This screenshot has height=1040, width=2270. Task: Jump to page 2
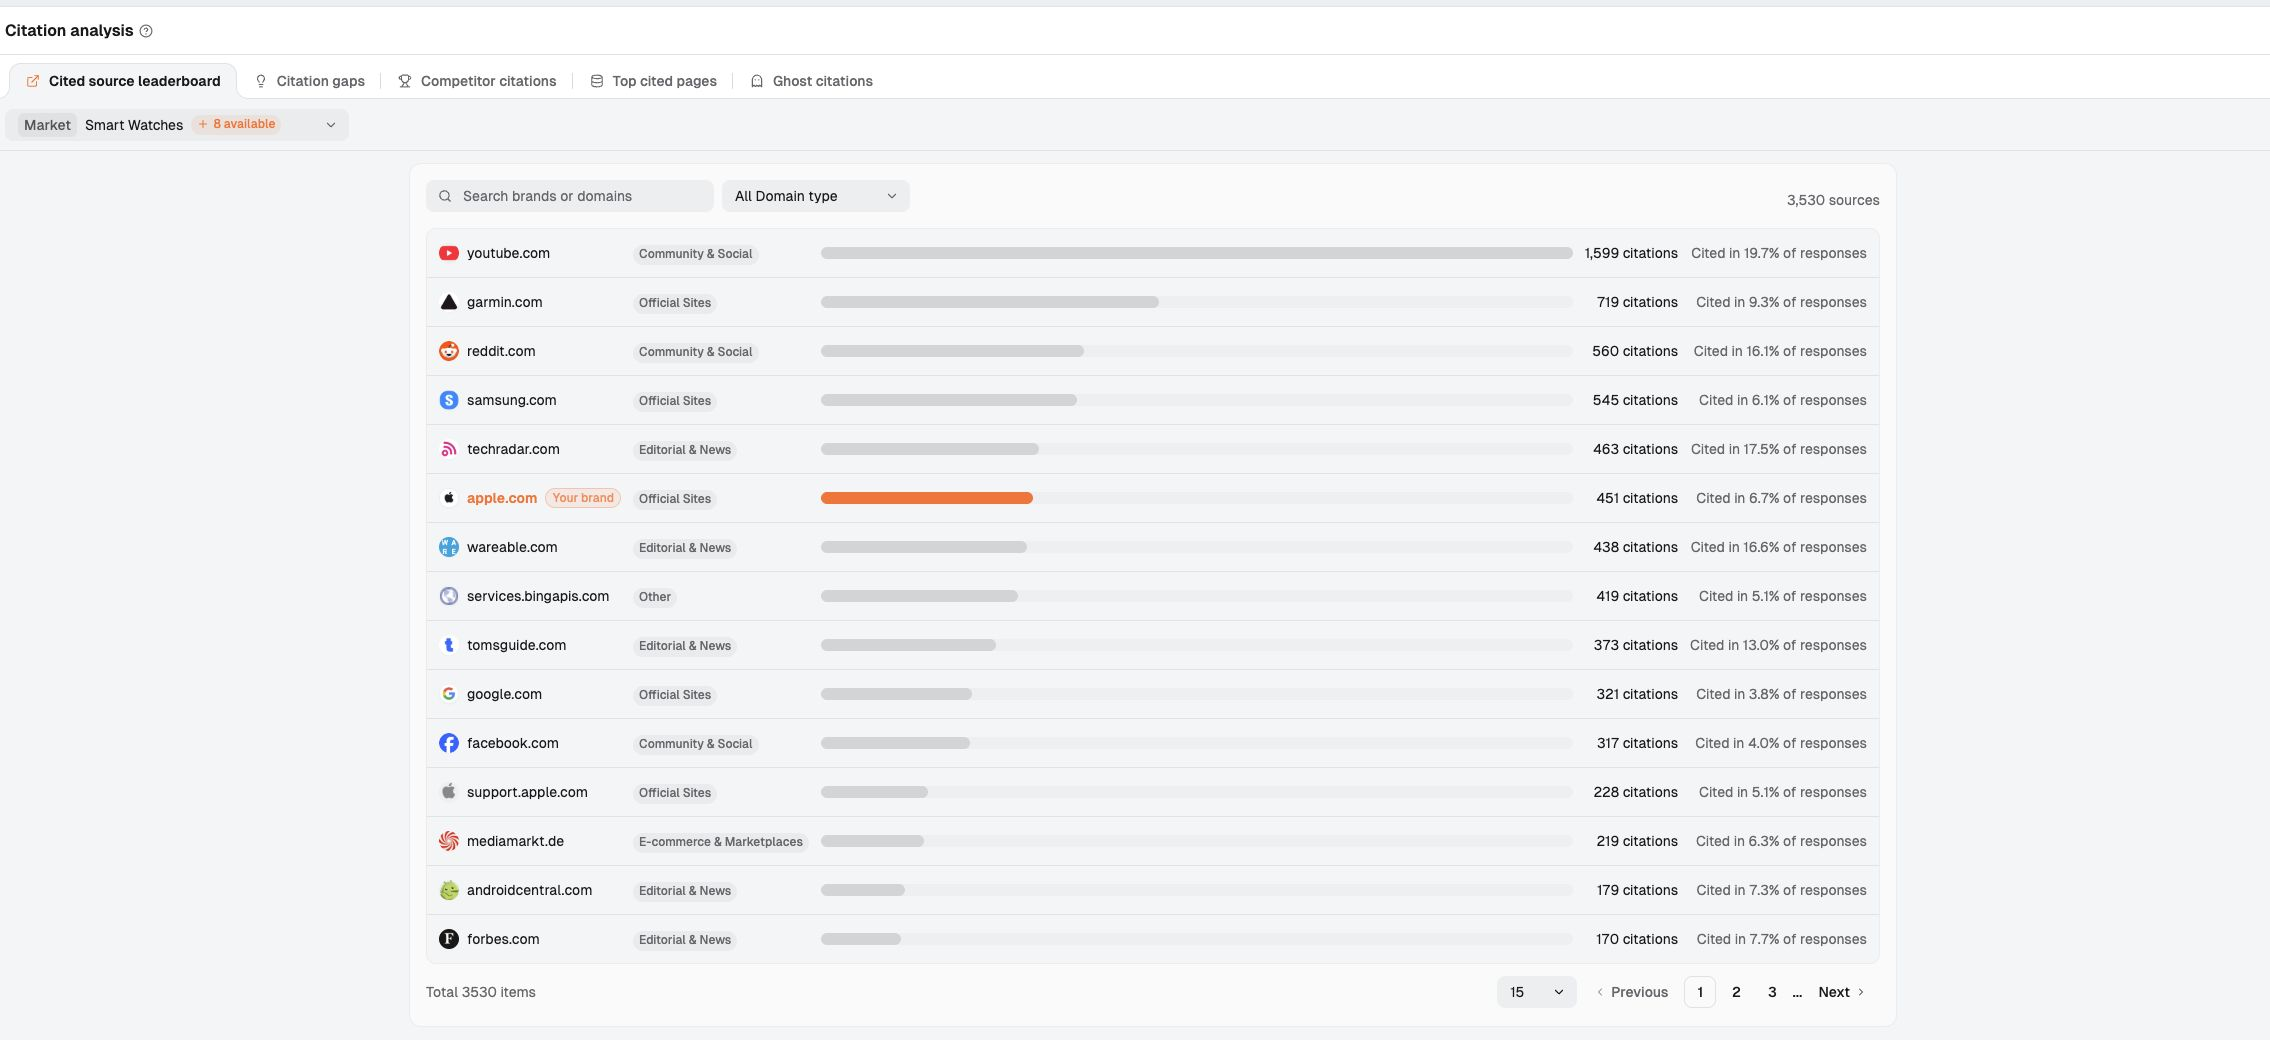pyautogui.click(x=1736, y=992)
